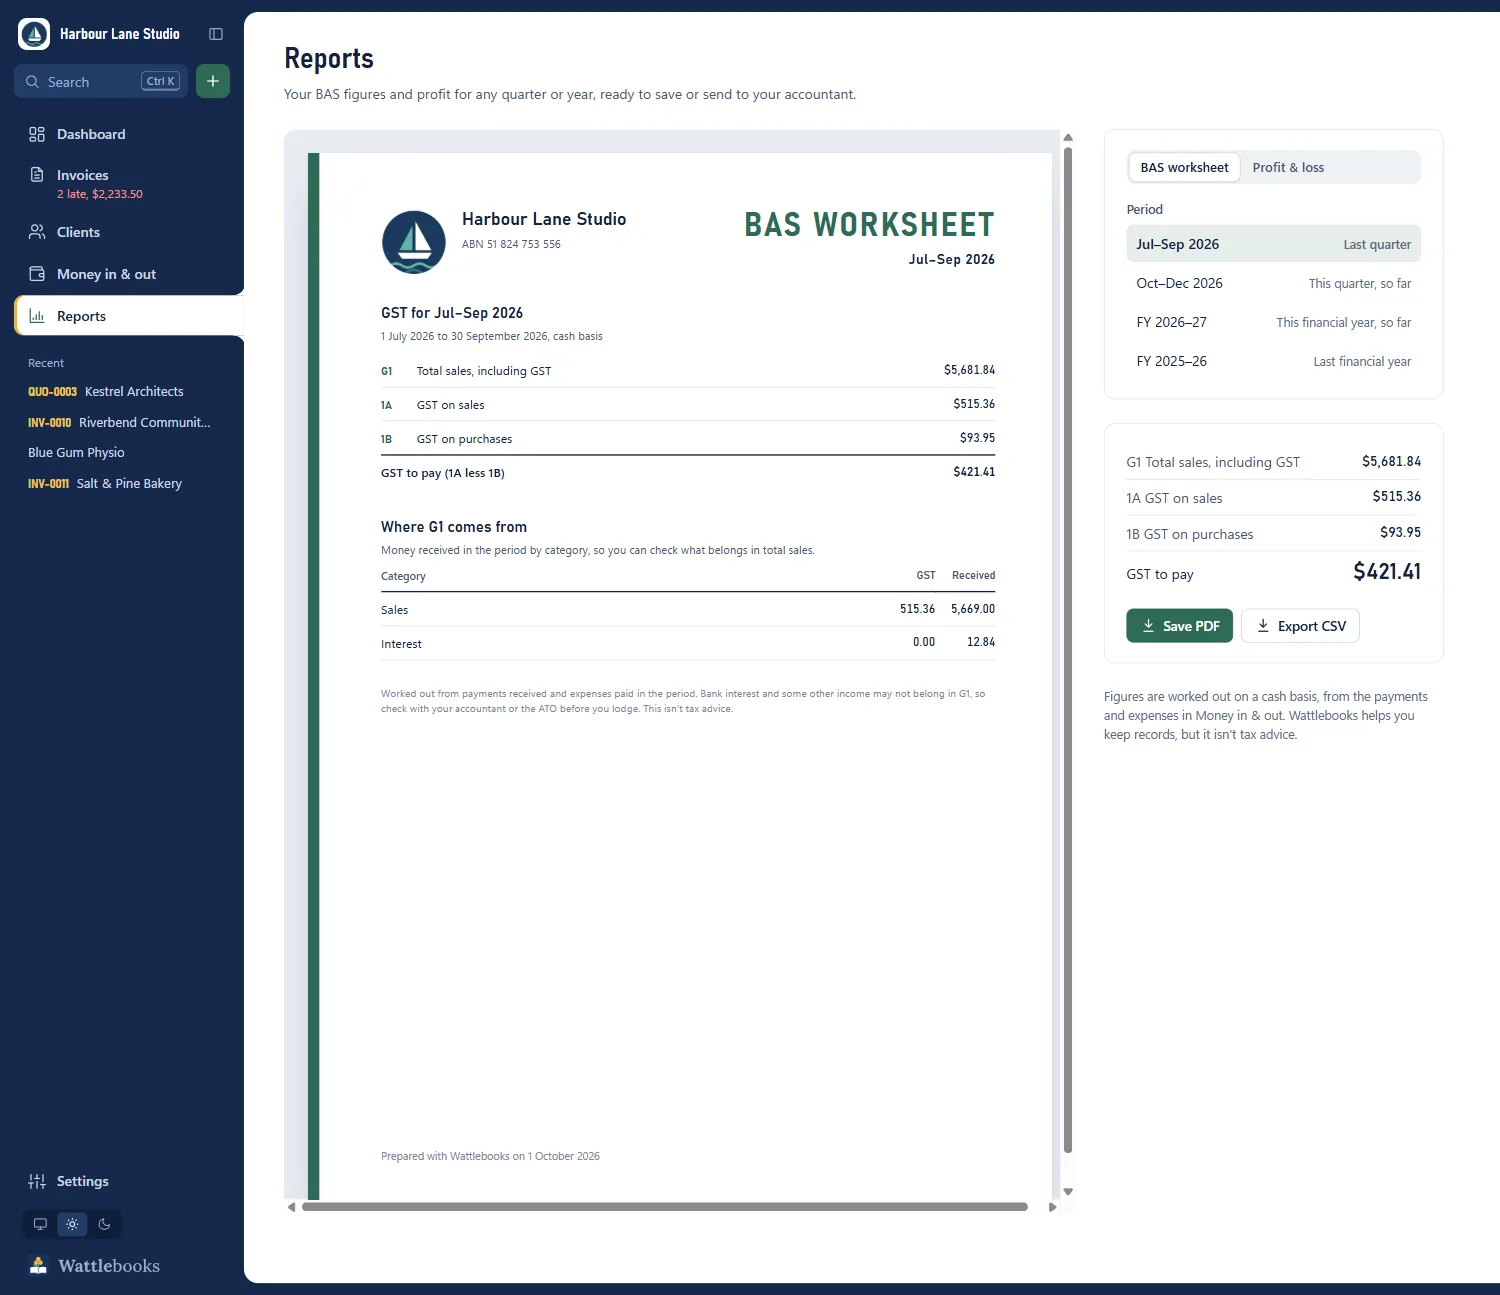
Task: Open the Settings sliders icon
Action: tap(37, 1181)
